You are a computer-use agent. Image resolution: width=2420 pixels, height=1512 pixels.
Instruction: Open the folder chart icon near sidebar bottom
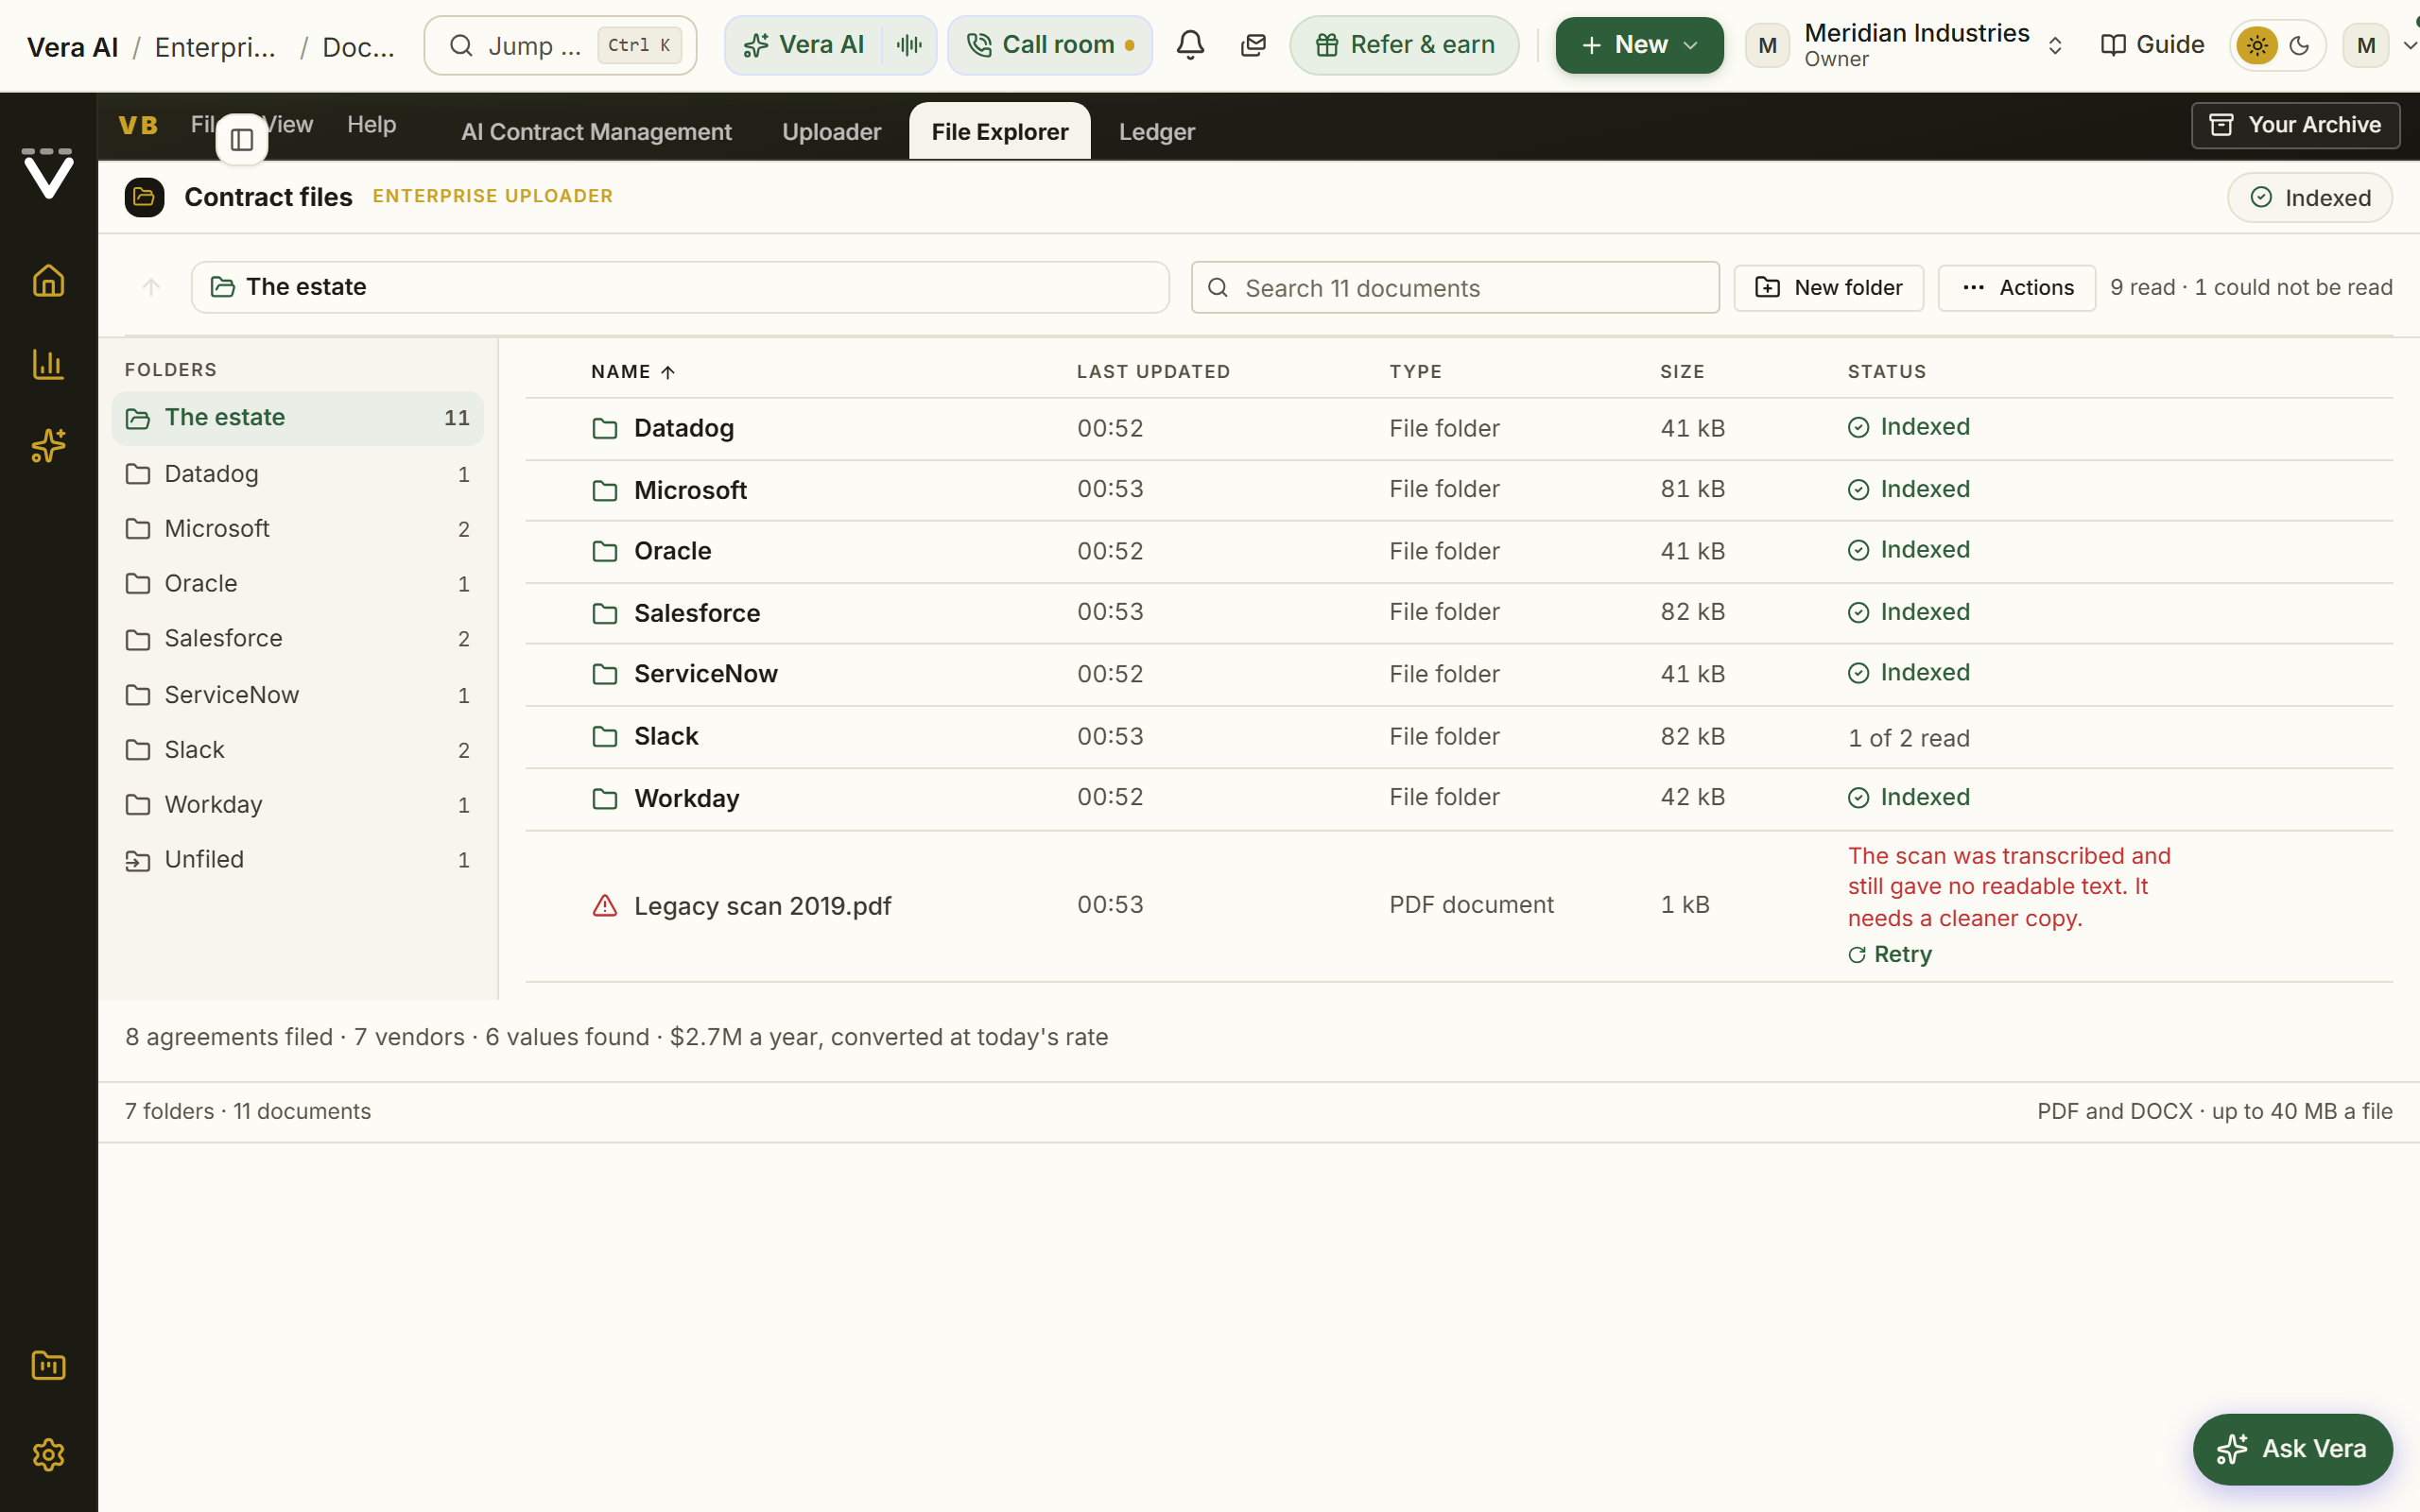click(48, 1365)
